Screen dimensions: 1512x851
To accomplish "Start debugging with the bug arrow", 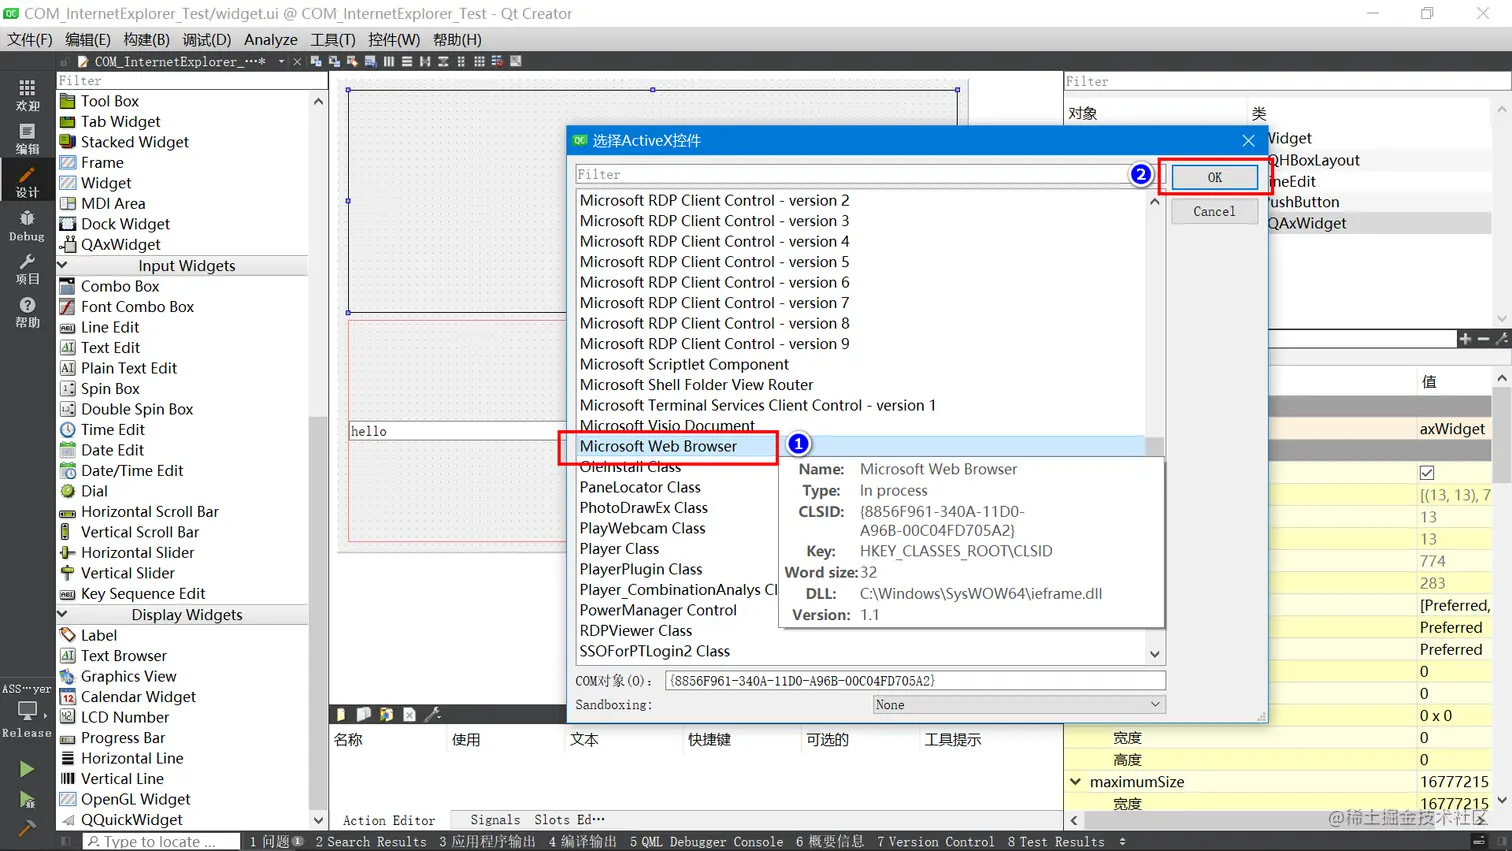I will (27, 799).
